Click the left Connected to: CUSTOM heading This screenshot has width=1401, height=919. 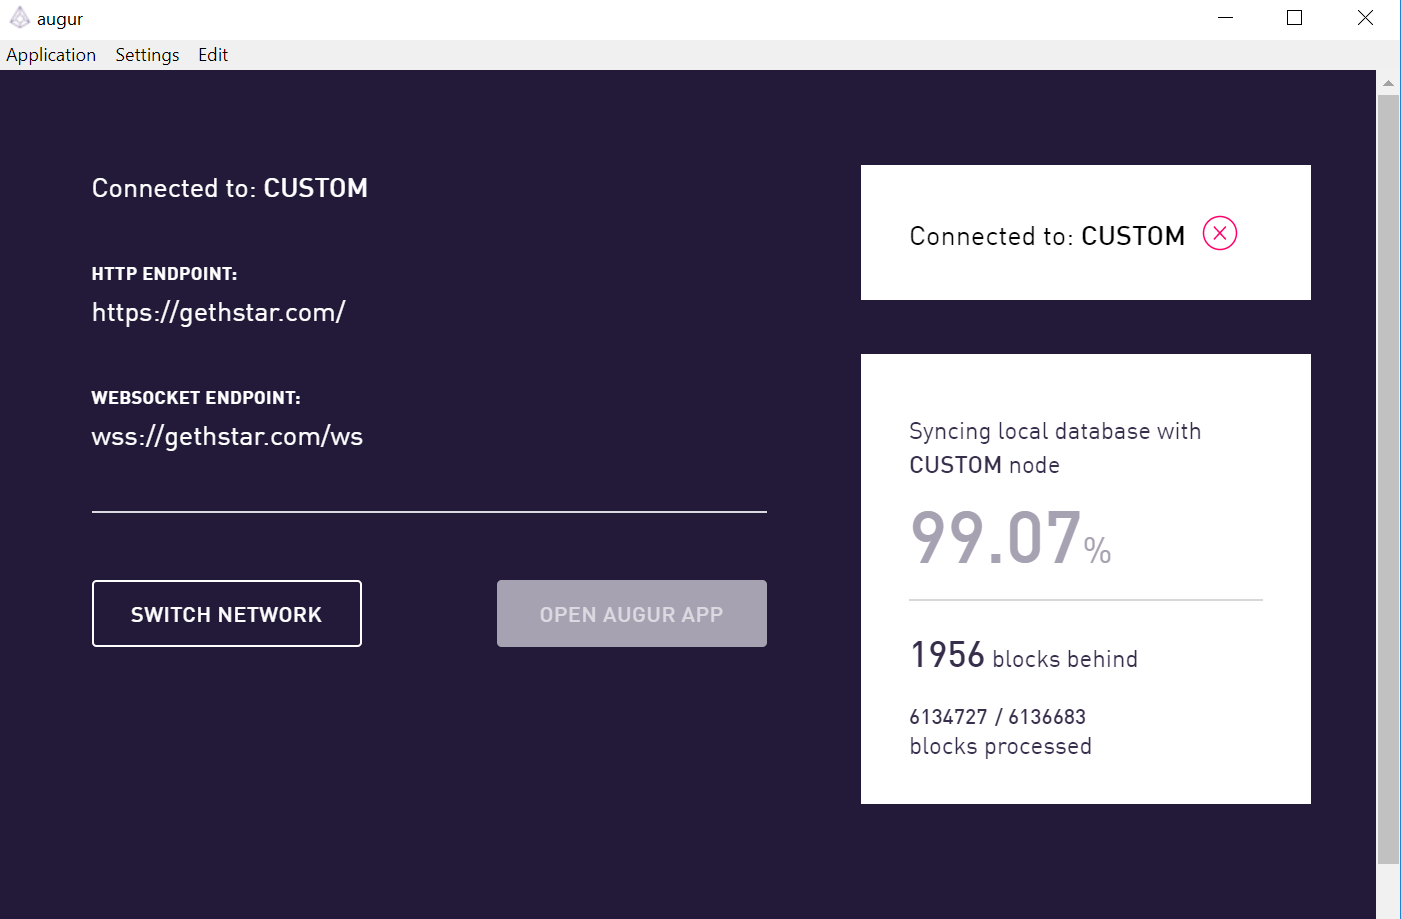click(x=230, y=188)
